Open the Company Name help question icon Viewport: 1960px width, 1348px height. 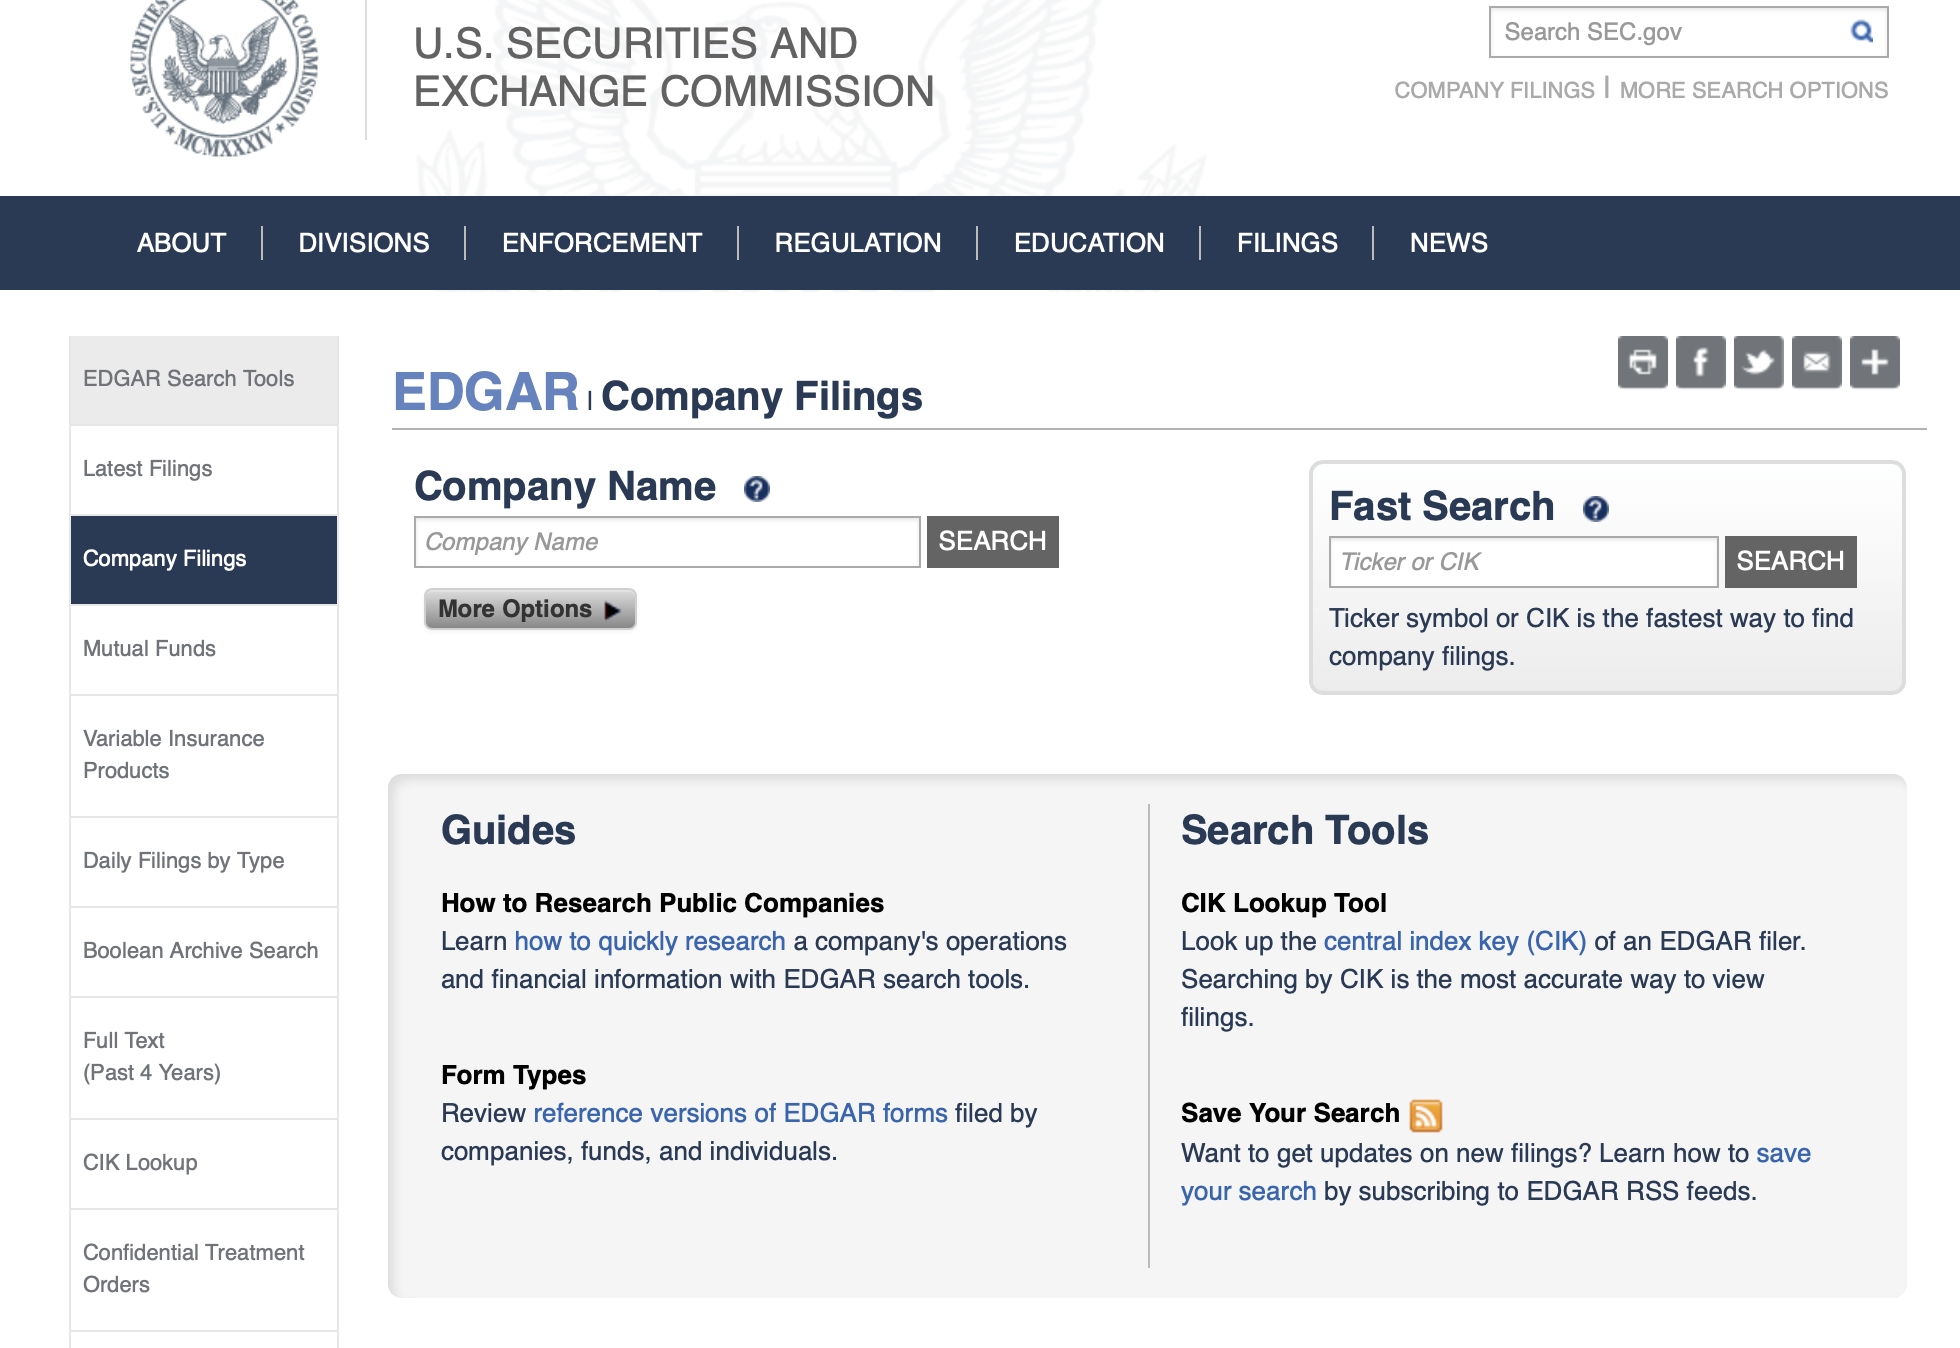pyautogui.click(x=757, y=489)
